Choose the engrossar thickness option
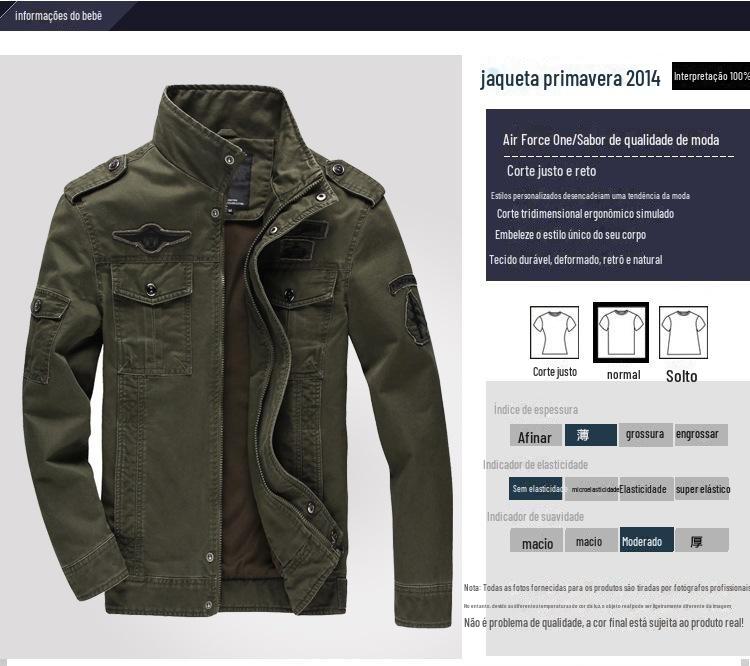 tap(701, 435)
